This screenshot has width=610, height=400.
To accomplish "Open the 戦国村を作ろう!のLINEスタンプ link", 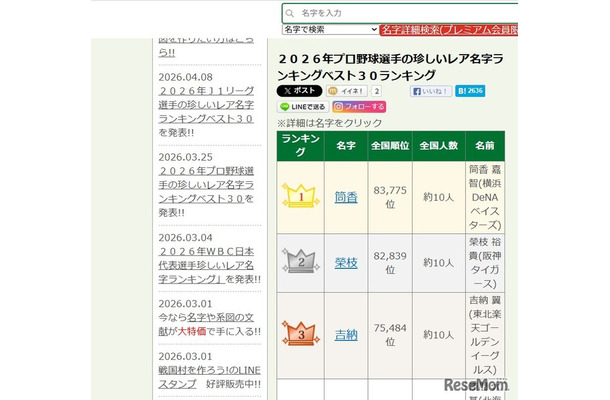I will pos(209,377).
